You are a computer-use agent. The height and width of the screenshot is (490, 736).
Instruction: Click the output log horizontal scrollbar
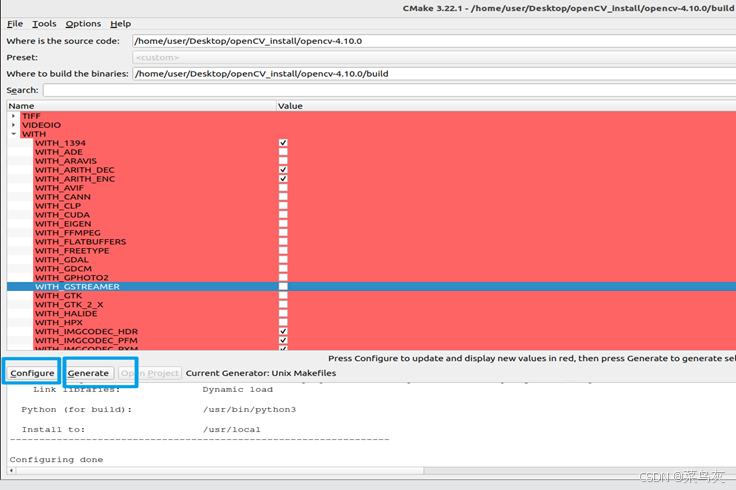coord(220,470)
